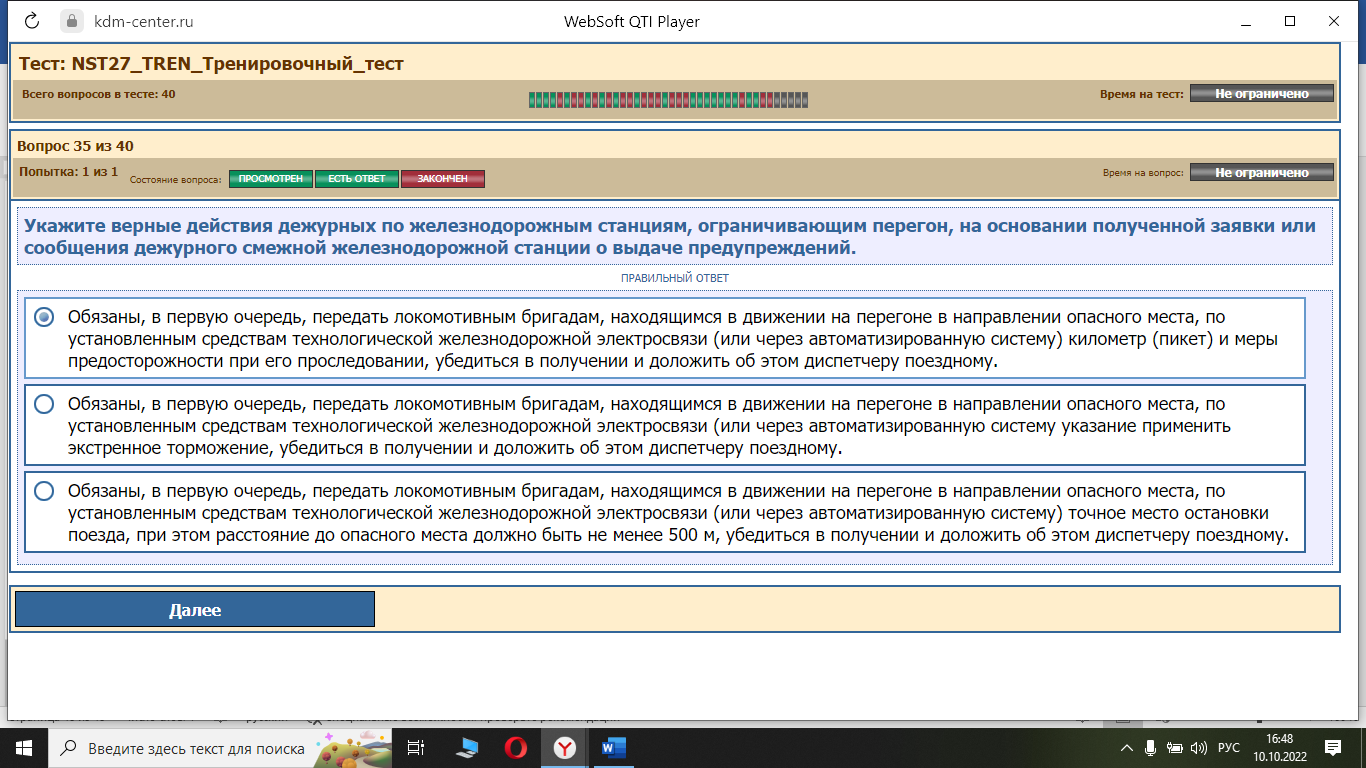Screen dimensions: 1366x768
Task: Click the test name NST27_TREN heading
Action: pos(211,64)
